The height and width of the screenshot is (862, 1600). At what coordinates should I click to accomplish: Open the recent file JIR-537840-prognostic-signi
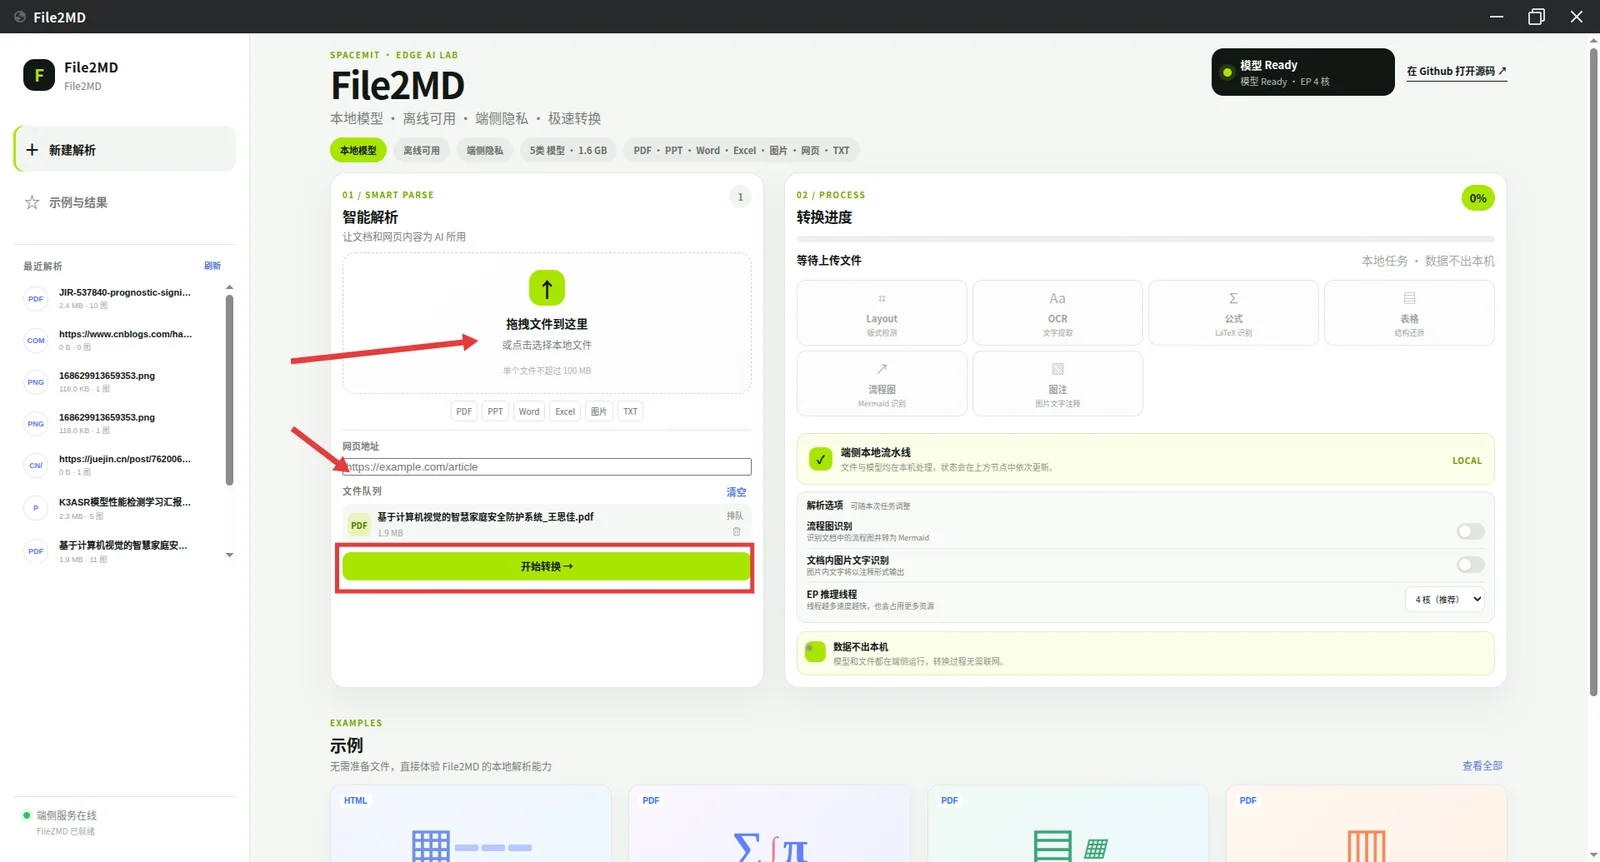(125, 293)
